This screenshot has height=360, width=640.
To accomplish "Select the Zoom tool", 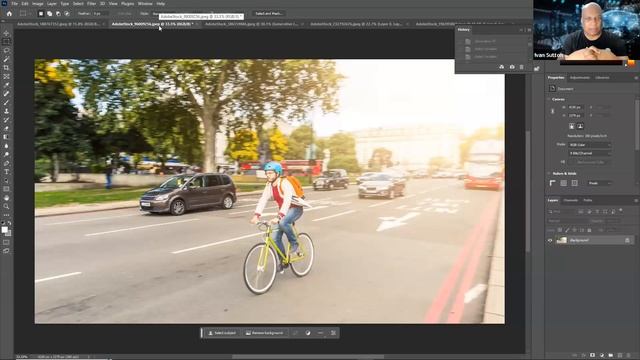I will coord(6,207).
